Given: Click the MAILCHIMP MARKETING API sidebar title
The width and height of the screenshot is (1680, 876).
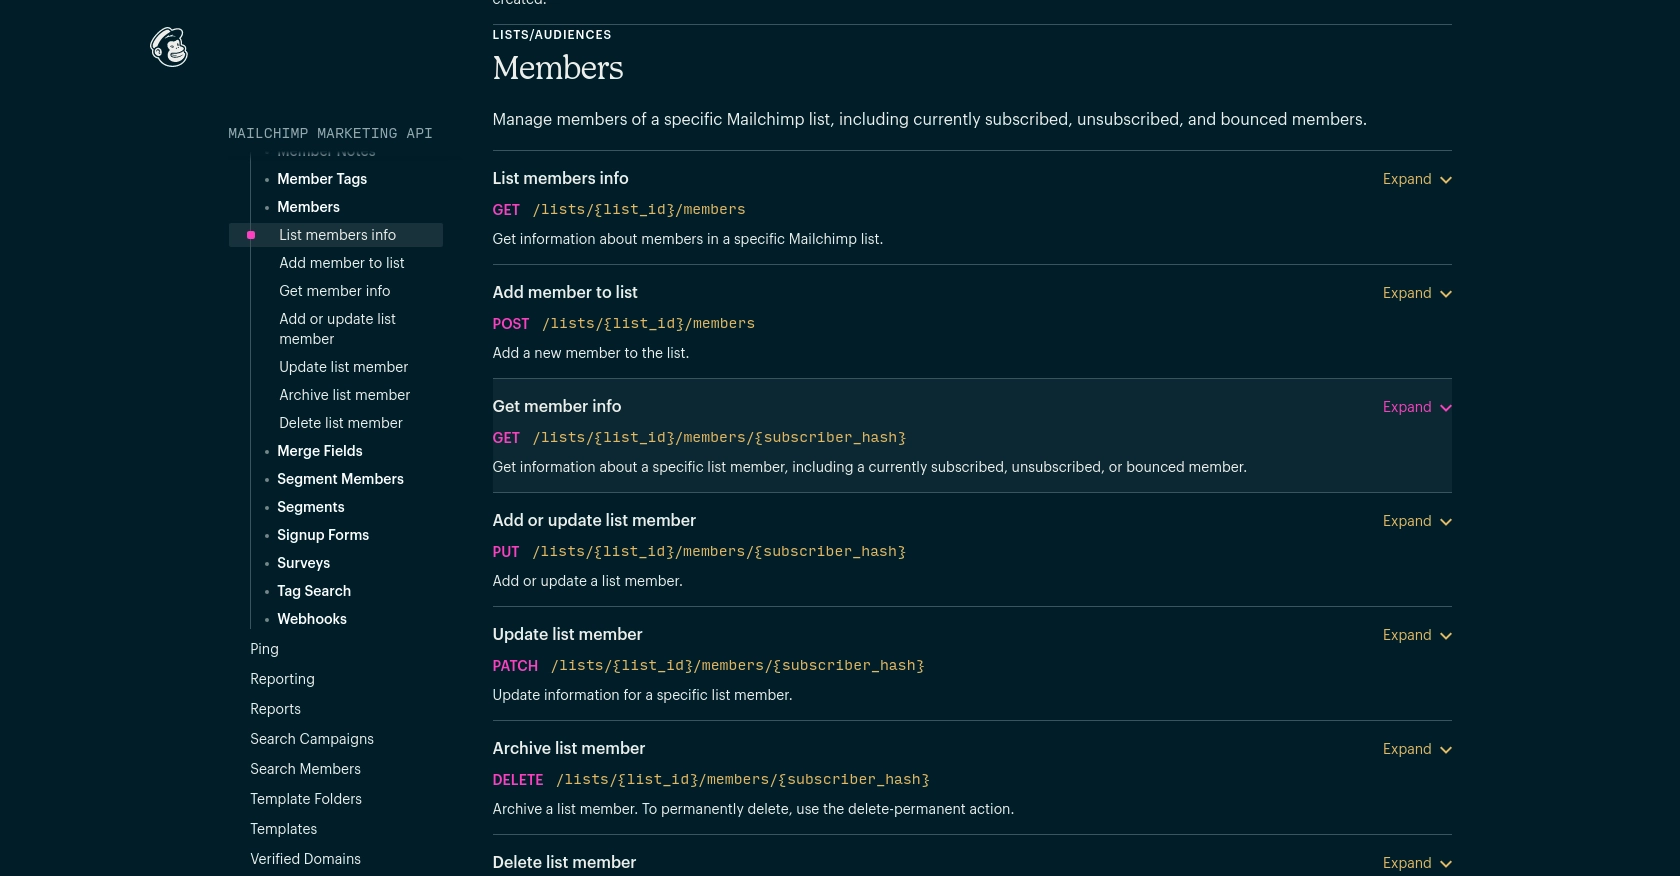Looking at the screenshot, I should (330, 133).
